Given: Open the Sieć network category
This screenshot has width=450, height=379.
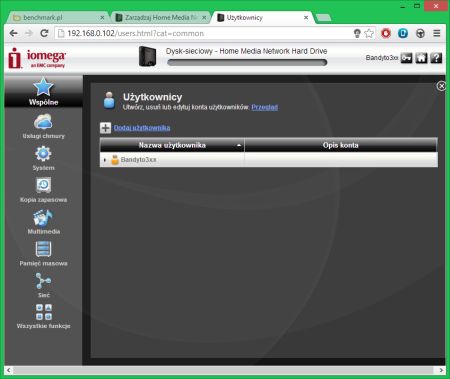Looking at the screenshot, I should point(43,285).
